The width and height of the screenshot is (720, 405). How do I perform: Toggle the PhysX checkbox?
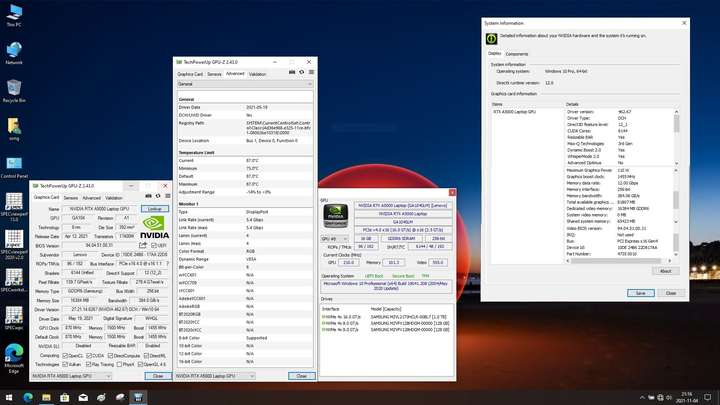pos(119,365)
